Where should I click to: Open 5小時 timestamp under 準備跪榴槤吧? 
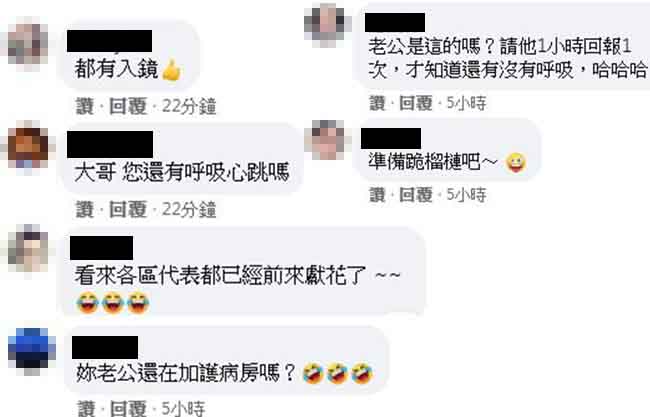coord(466,195)
